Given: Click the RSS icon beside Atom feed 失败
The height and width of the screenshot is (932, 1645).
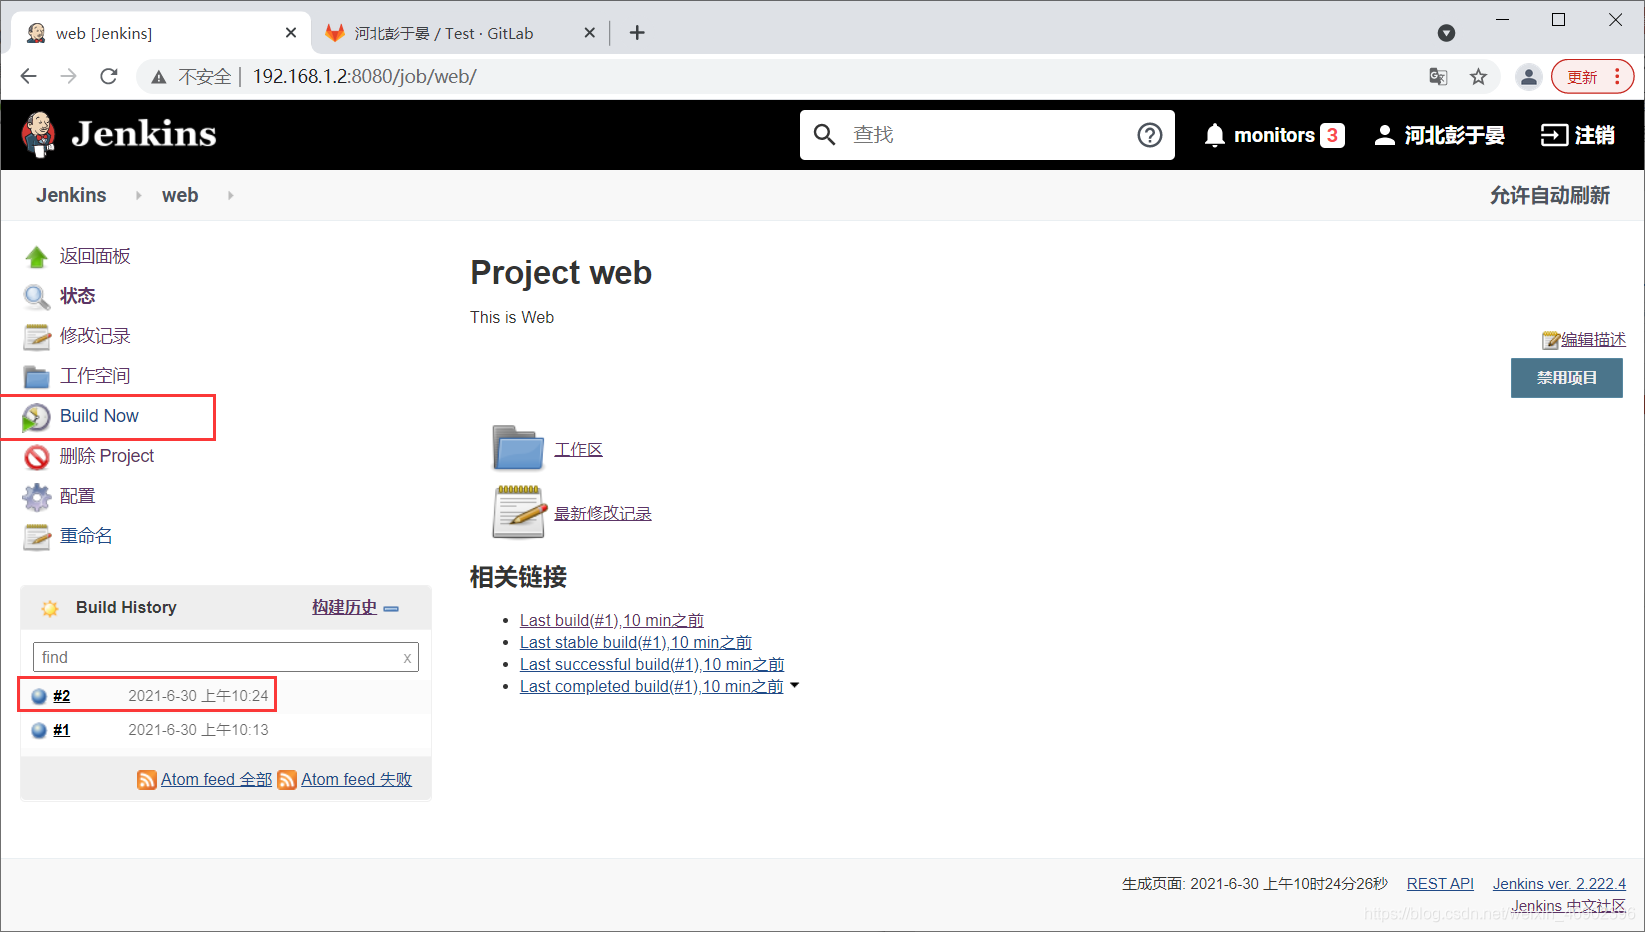Looking at the screenshot, I should [x=287, y=780].
